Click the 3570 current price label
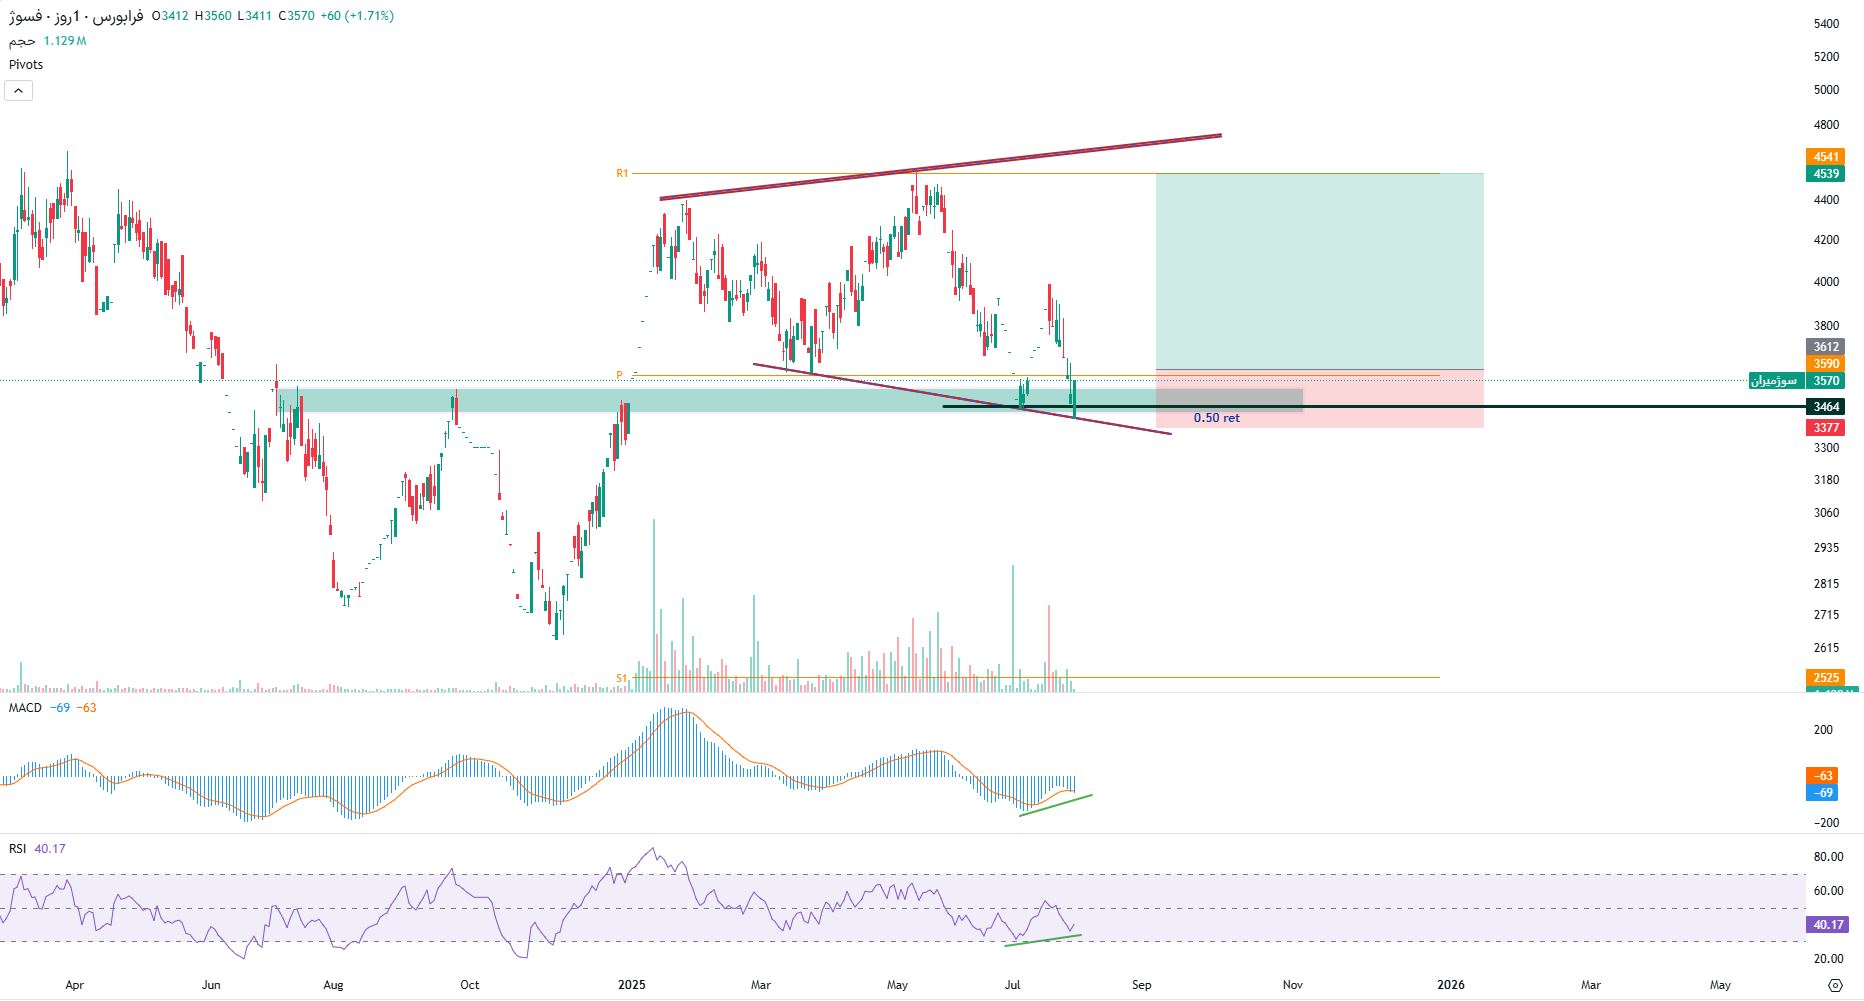Image resolution: width=1864 pixels, height=1001 pixels. click(x=1826, y=381)
